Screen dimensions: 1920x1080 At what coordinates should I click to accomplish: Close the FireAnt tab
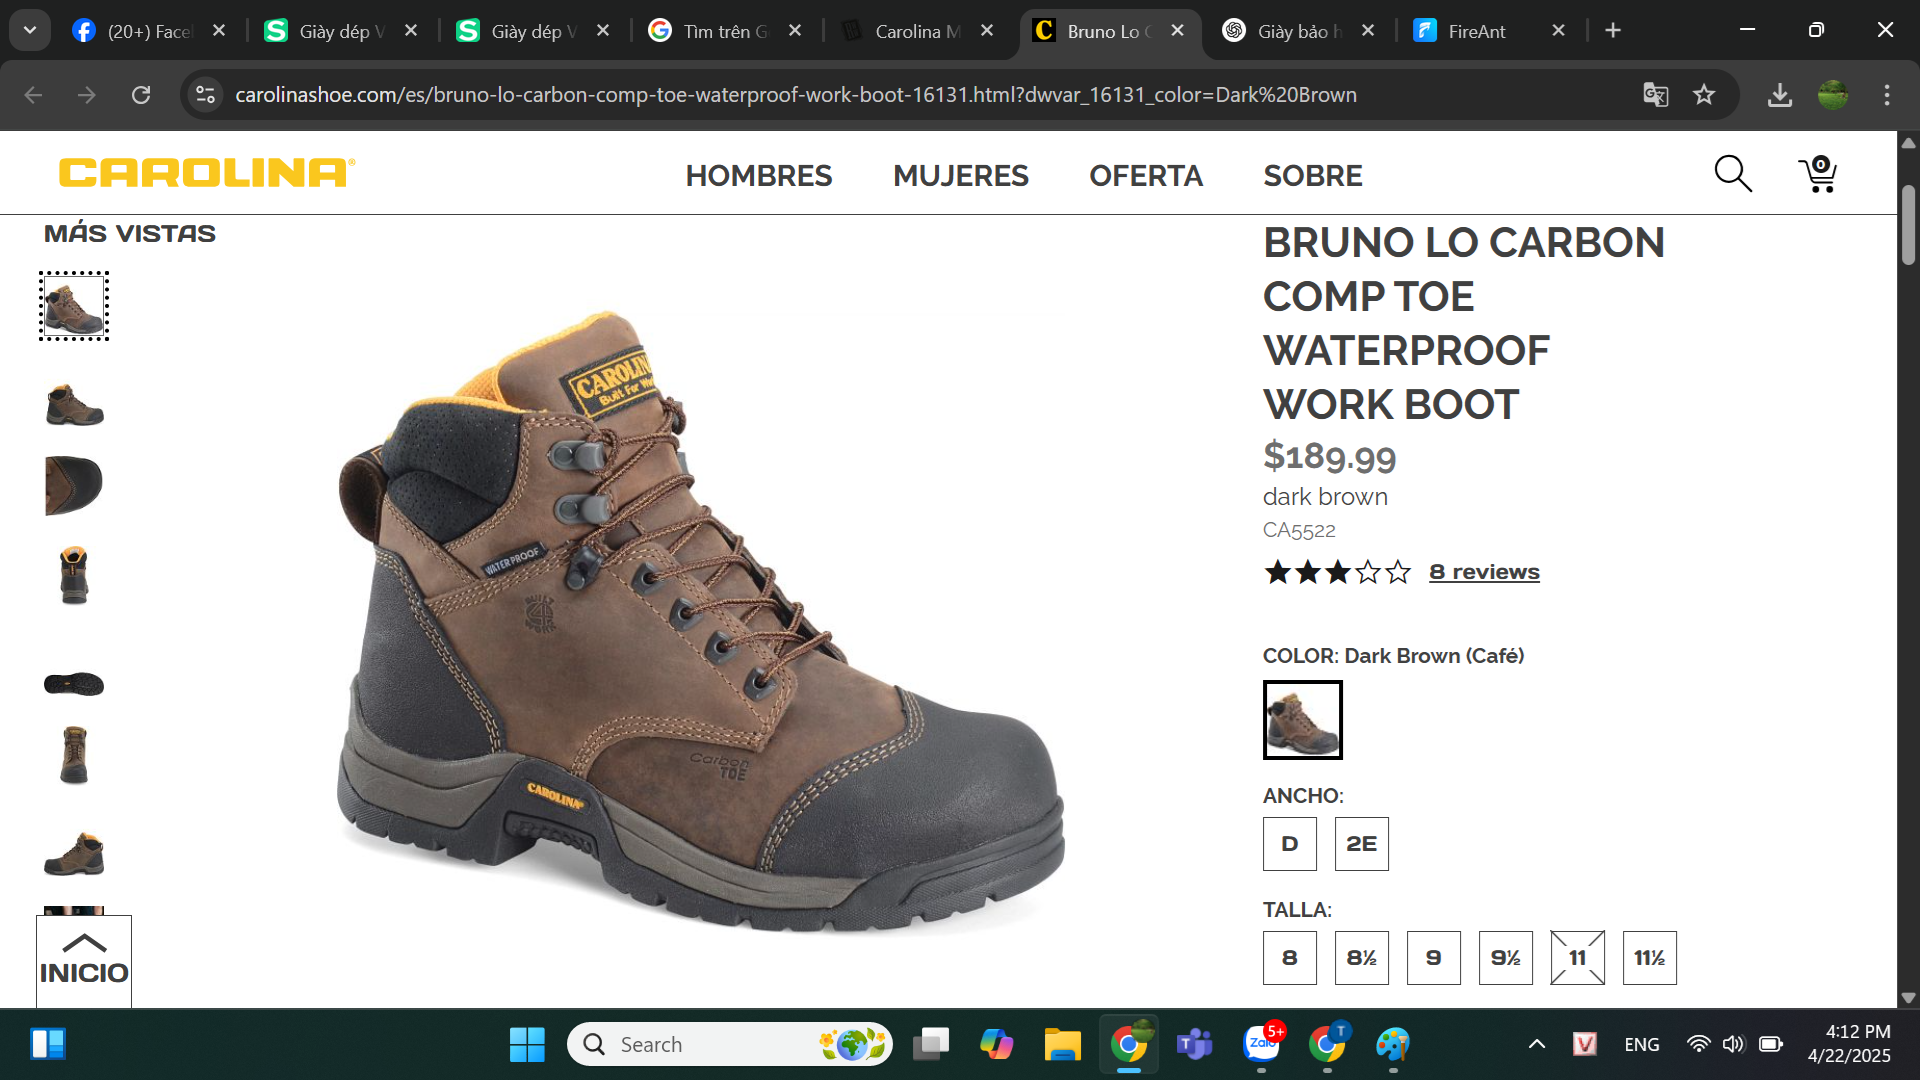[1558, 31]
